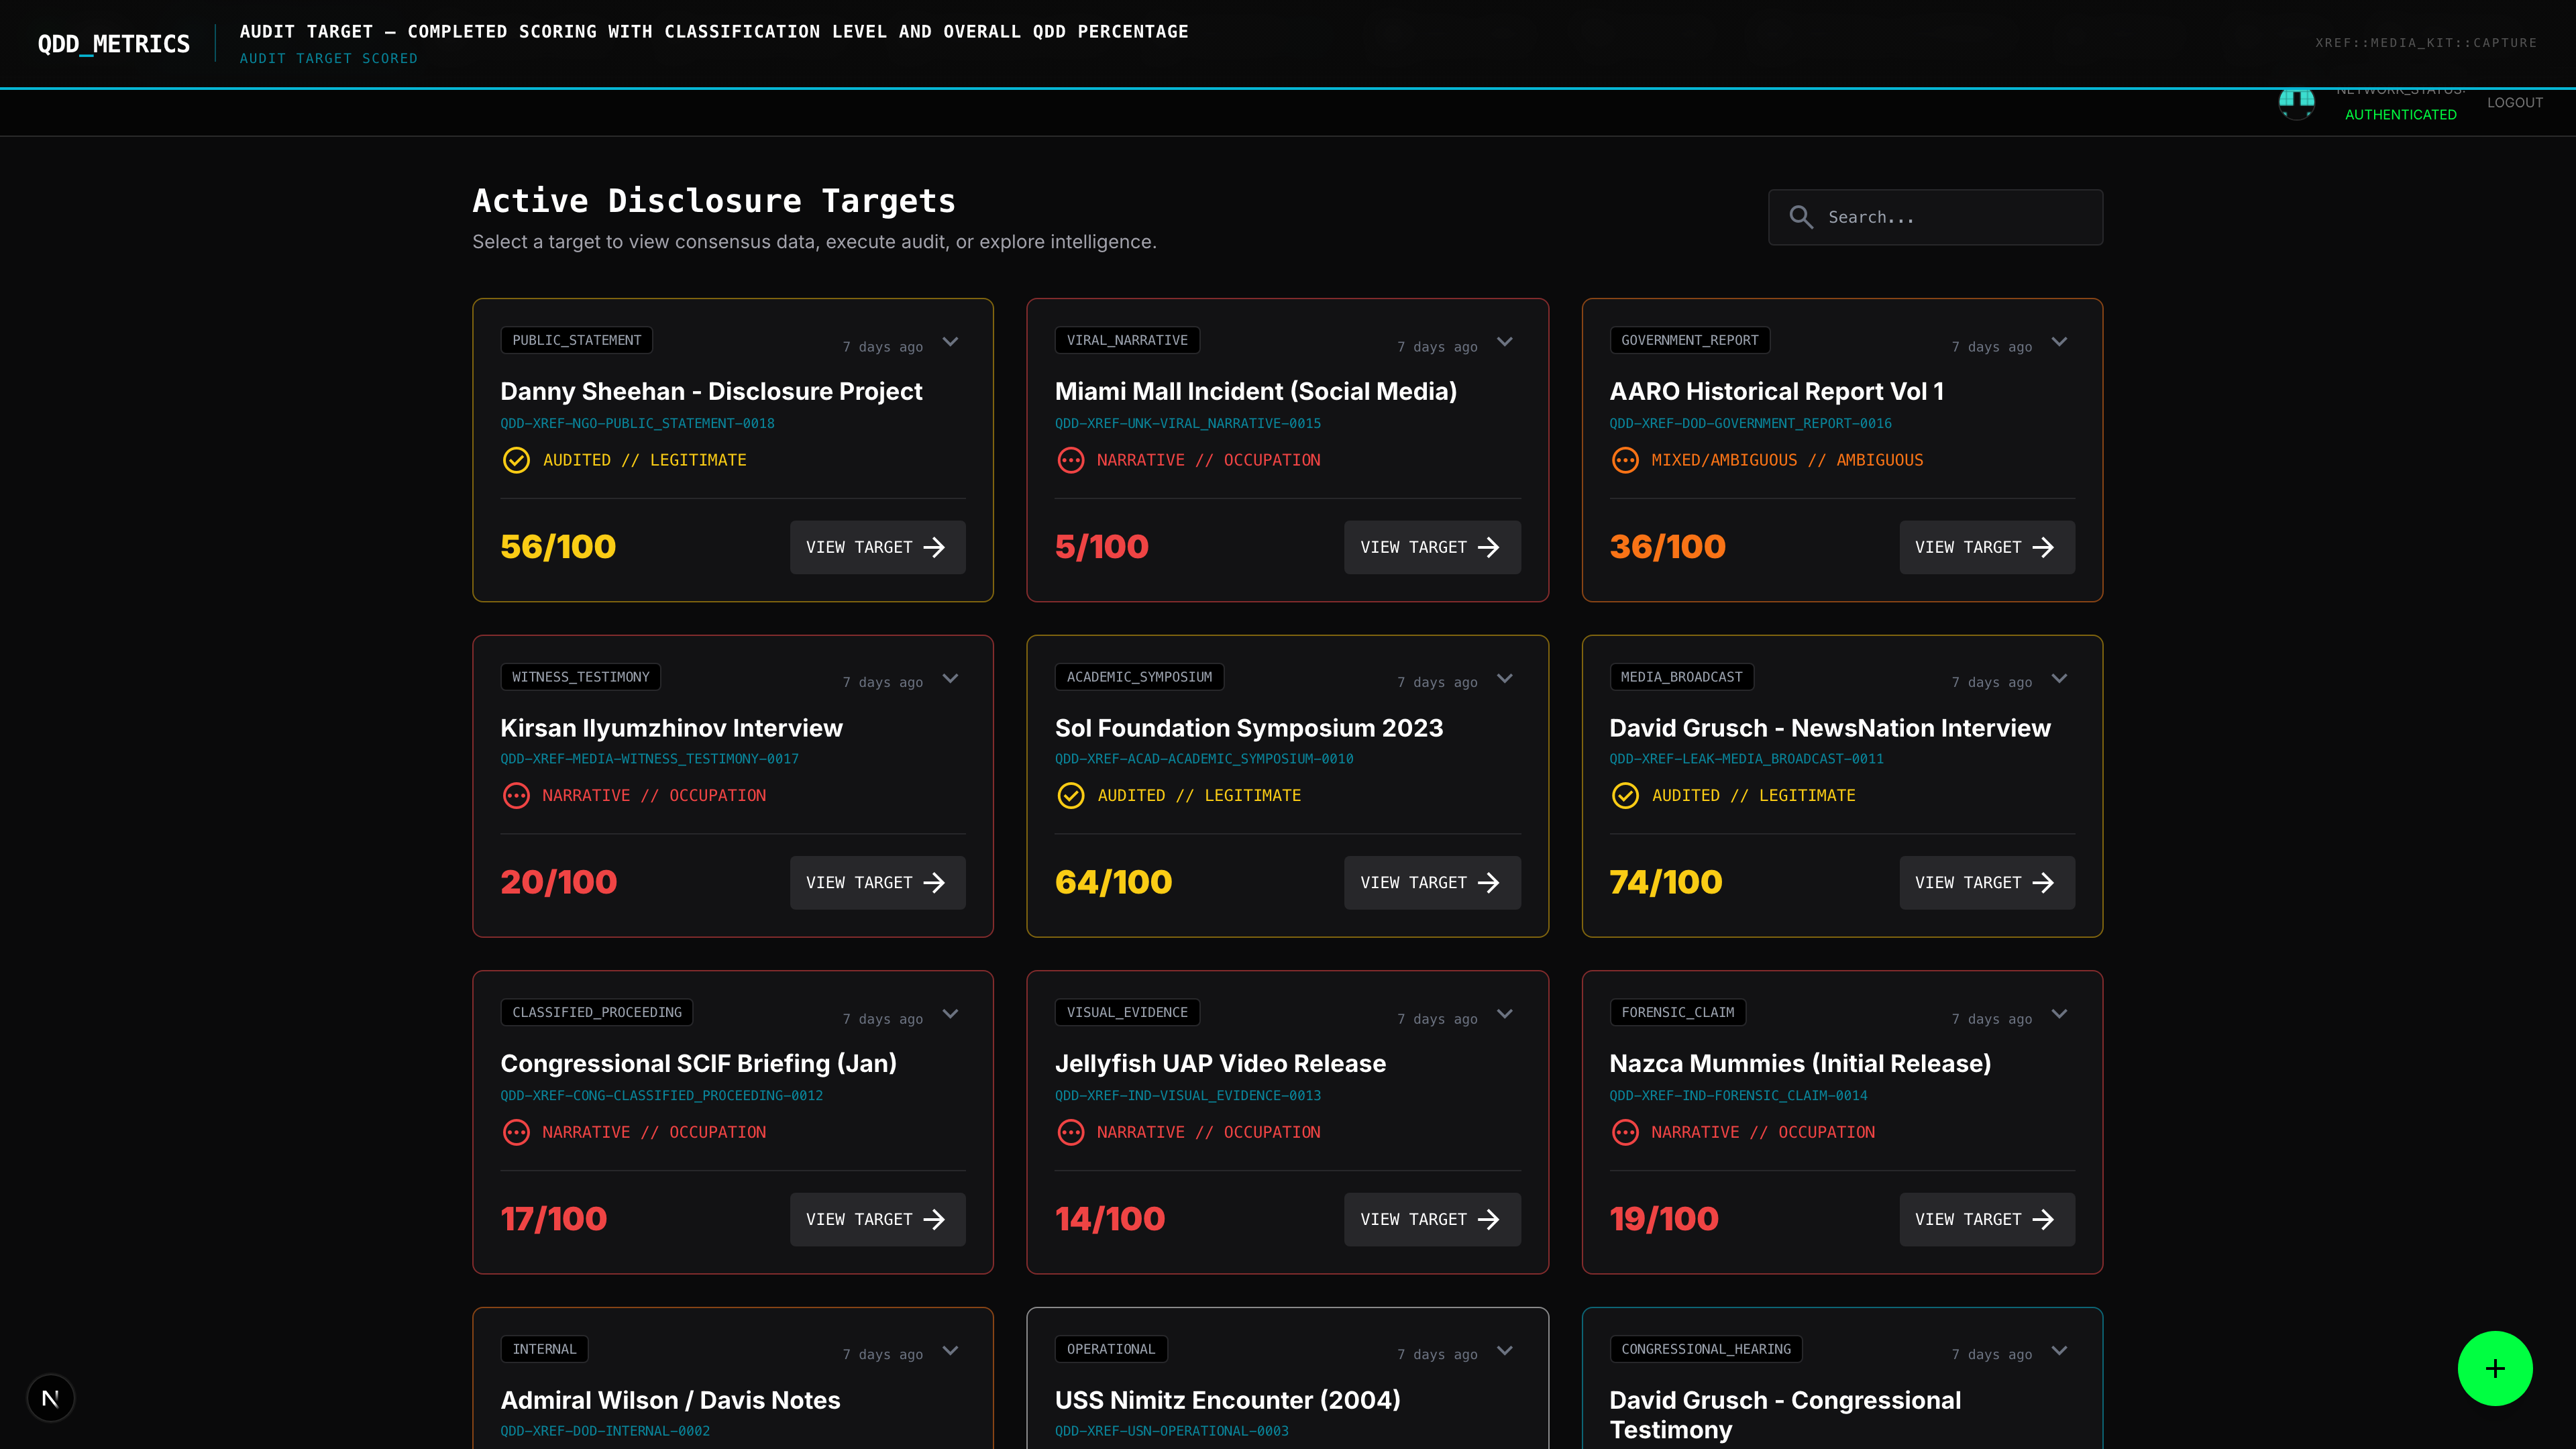Screen dimensions: 2576x1449
Task: Click the search magnifier icon
Action: (1801, 217)
